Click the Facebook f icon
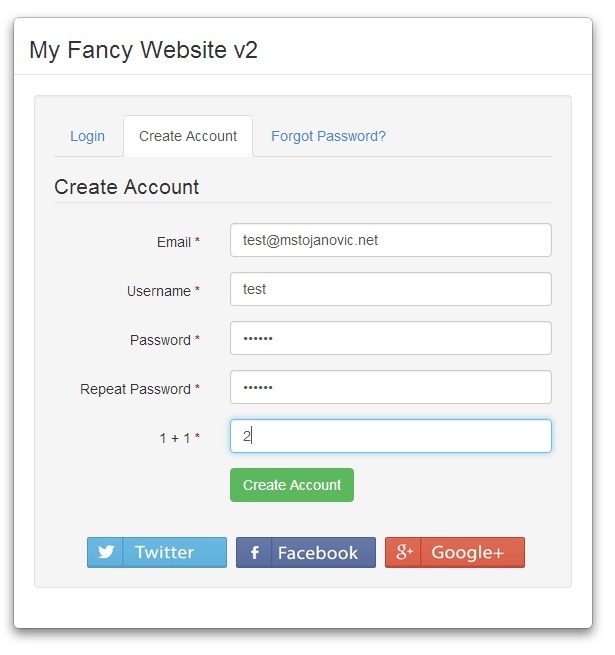The height and width of the screenshot is (655, 615). coord(254,552)
